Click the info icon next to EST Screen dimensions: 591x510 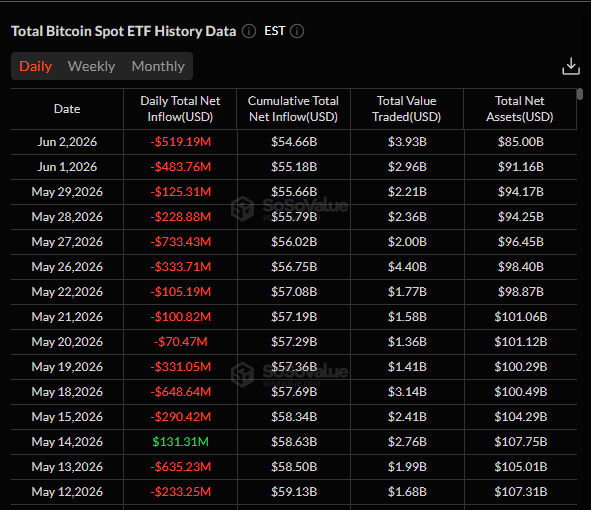click(297, 31)
